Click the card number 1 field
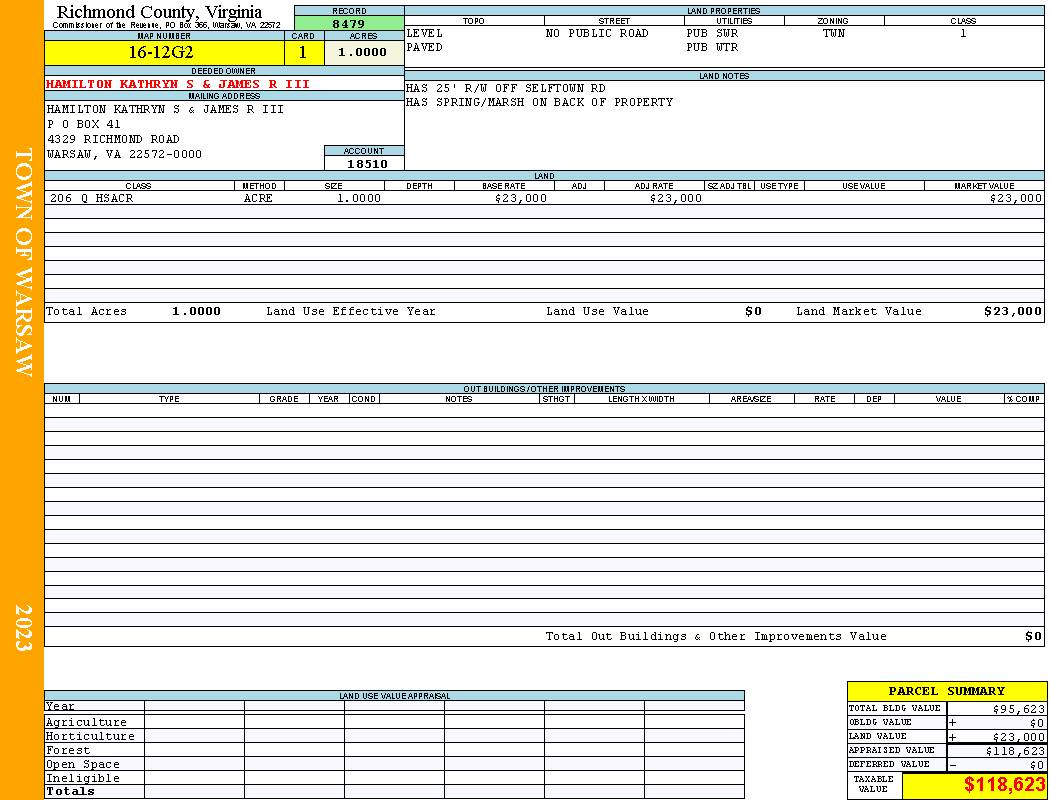 [x=304, y=52]
